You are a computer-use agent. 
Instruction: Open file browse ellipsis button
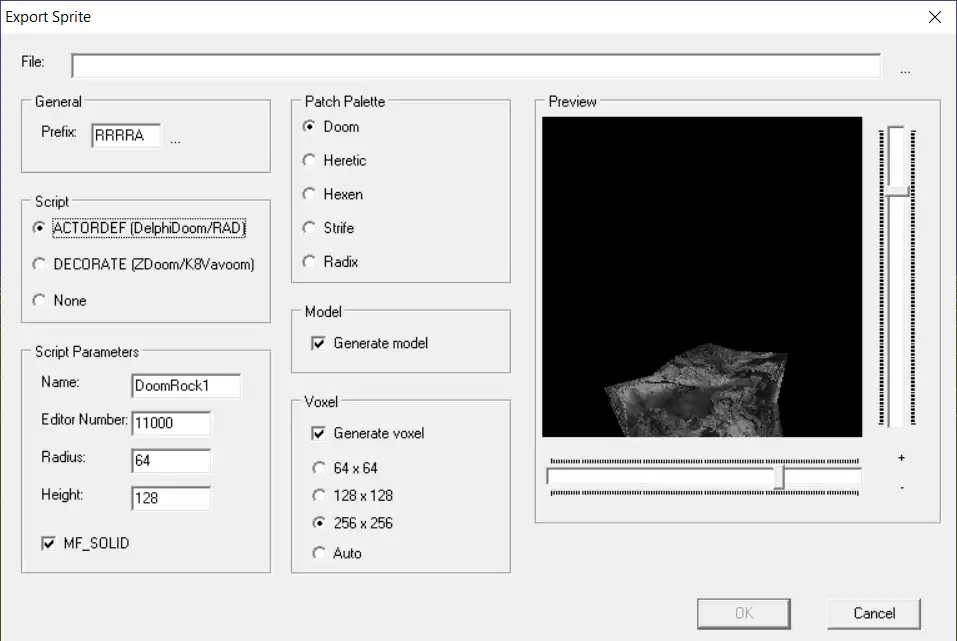[x=905, y=71]
